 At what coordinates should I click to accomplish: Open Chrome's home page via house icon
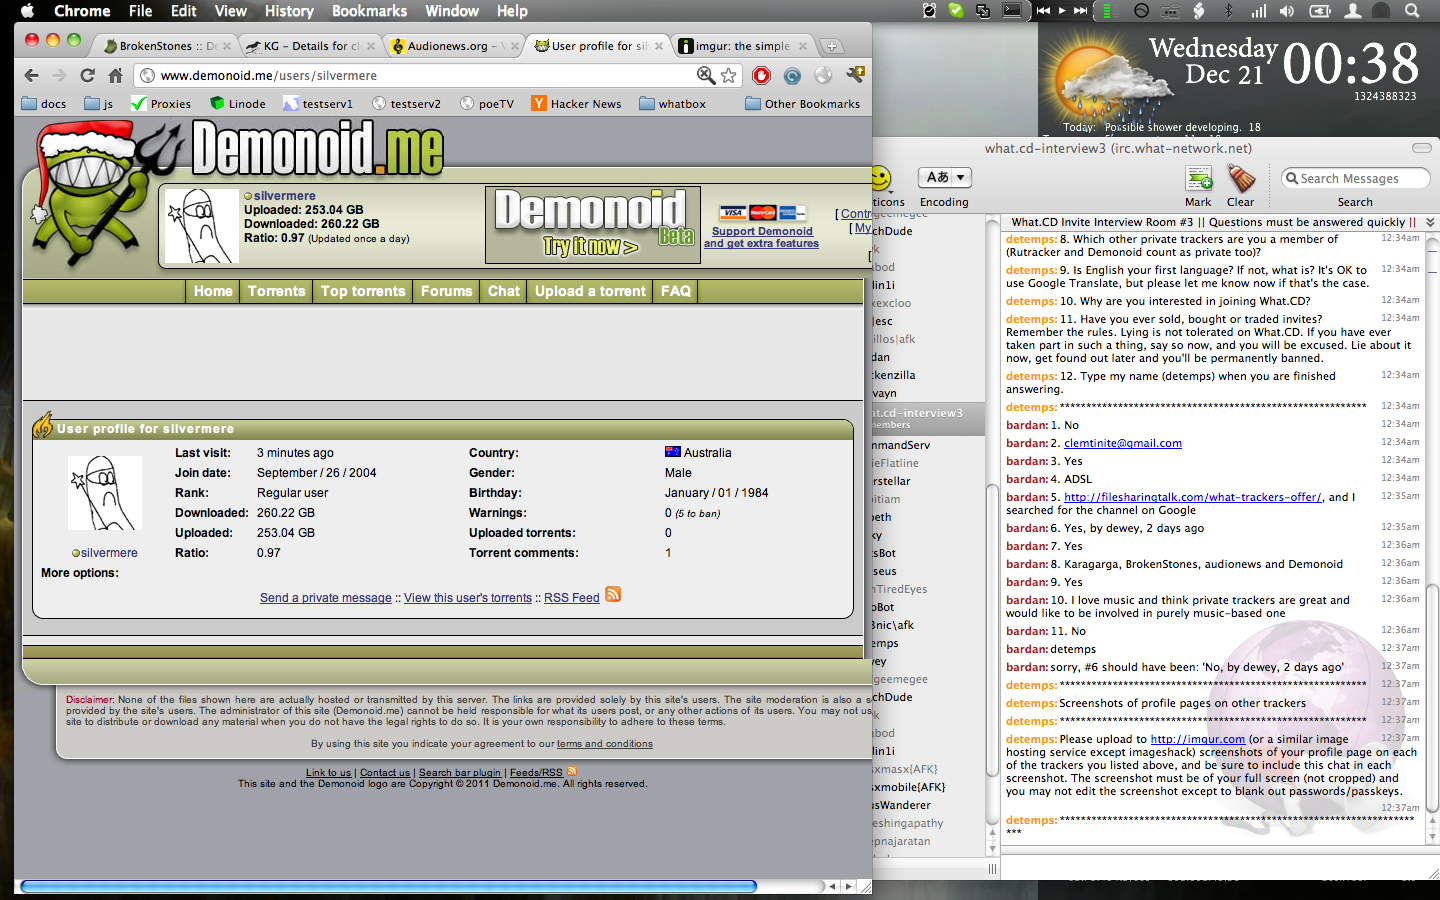pyautogui.click(x=115, y=76)
